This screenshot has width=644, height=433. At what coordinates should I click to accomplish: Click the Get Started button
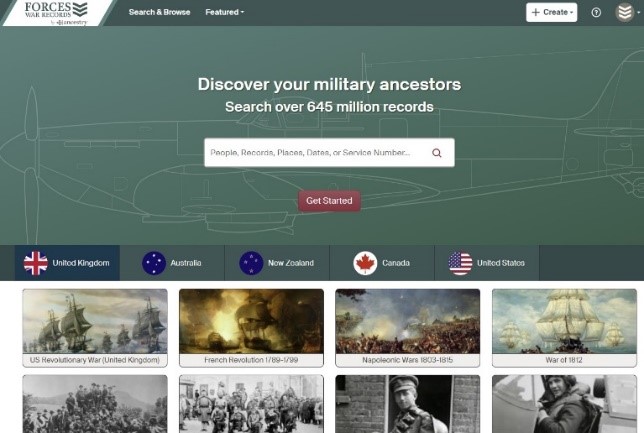(329, 201)
